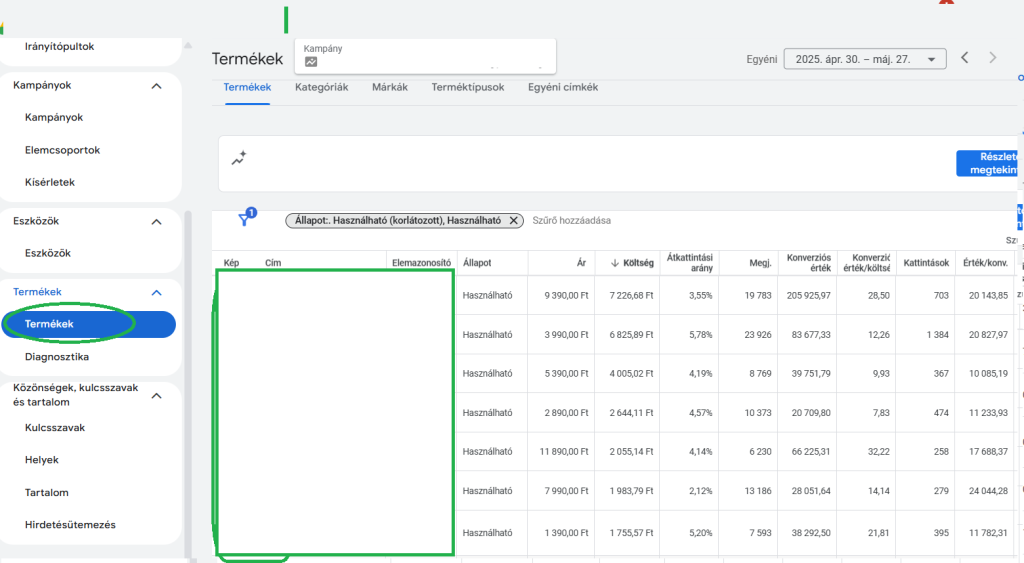
Task: Open the Kampány selector box
Action: tap(425, 55)
